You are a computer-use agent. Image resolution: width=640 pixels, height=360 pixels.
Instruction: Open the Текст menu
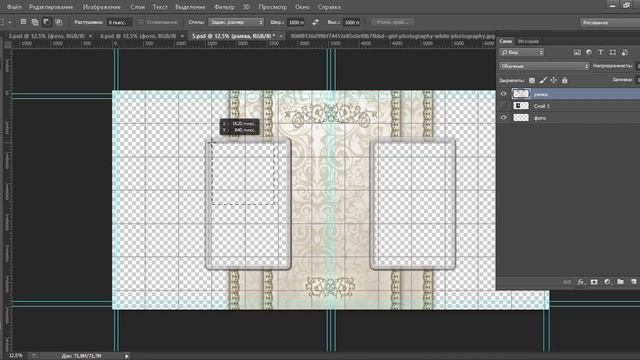[x=160, y=7]
